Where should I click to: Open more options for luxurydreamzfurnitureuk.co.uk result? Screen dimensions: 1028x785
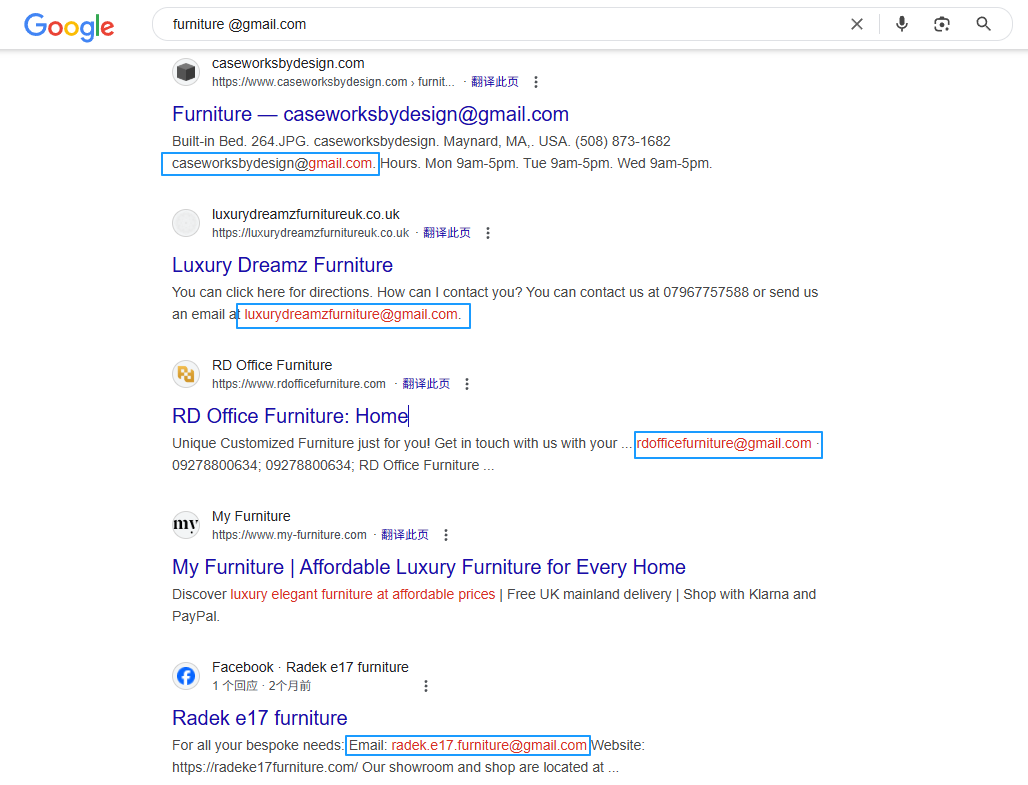pos(488,233)
